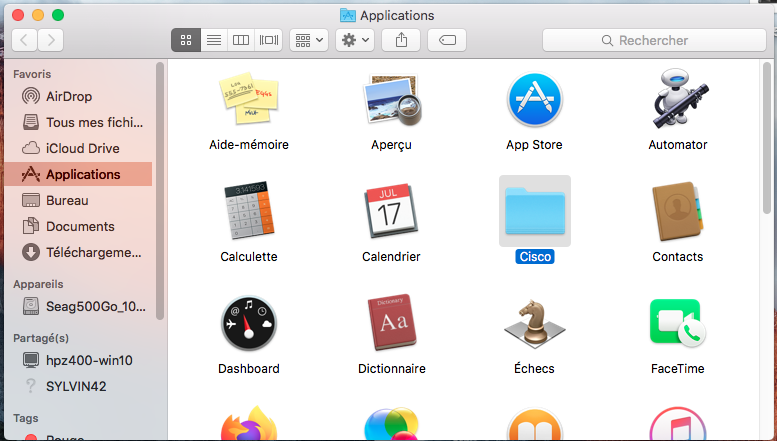Select Documents in the Favoris sidebar
777x441 pixels.
click(x=80, y=226)
